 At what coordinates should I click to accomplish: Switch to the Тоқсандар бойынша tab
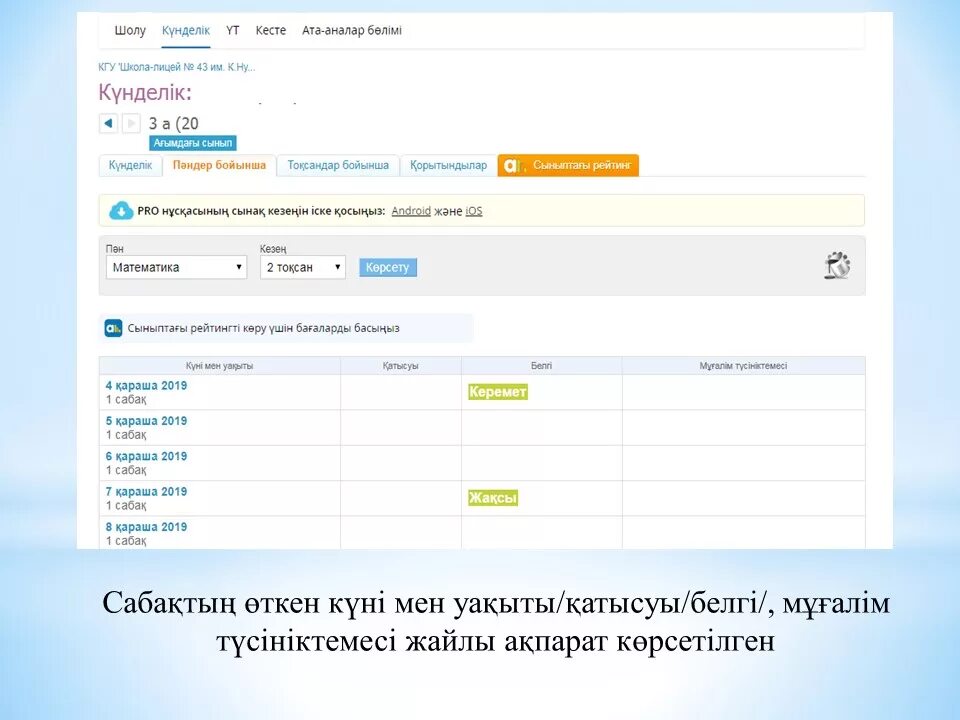[338, 165]
